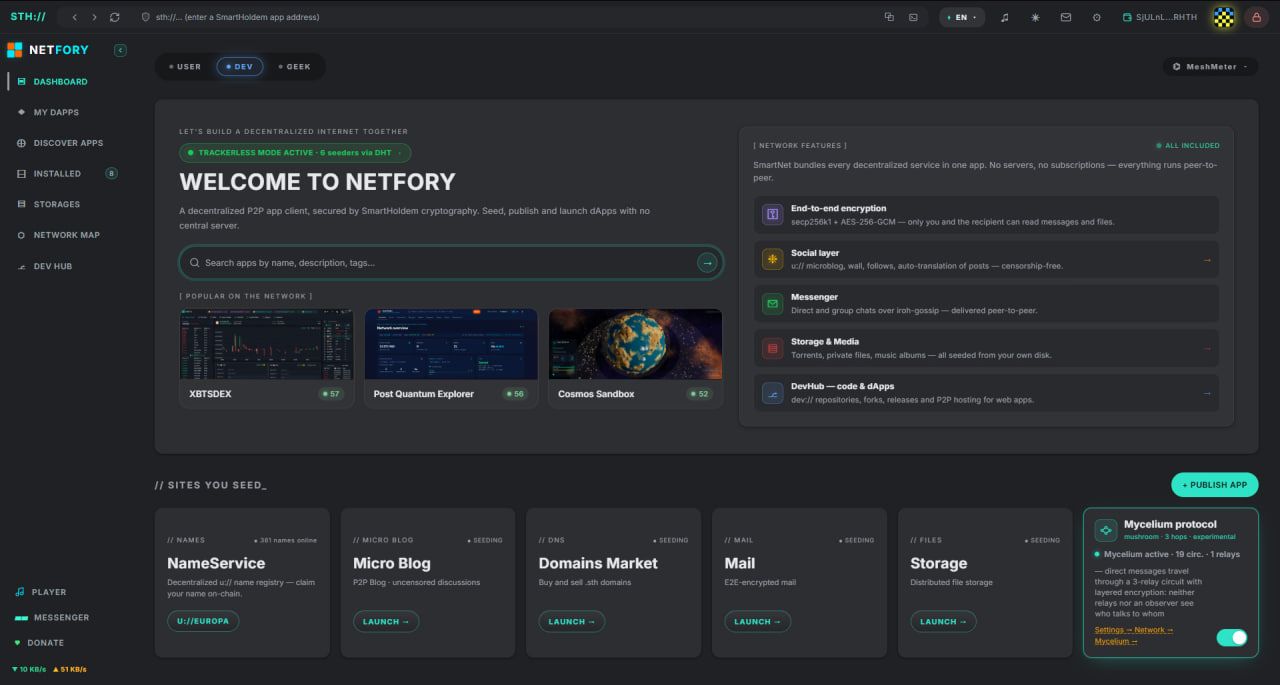Click the Storage & Media red icon

(772, 348)
